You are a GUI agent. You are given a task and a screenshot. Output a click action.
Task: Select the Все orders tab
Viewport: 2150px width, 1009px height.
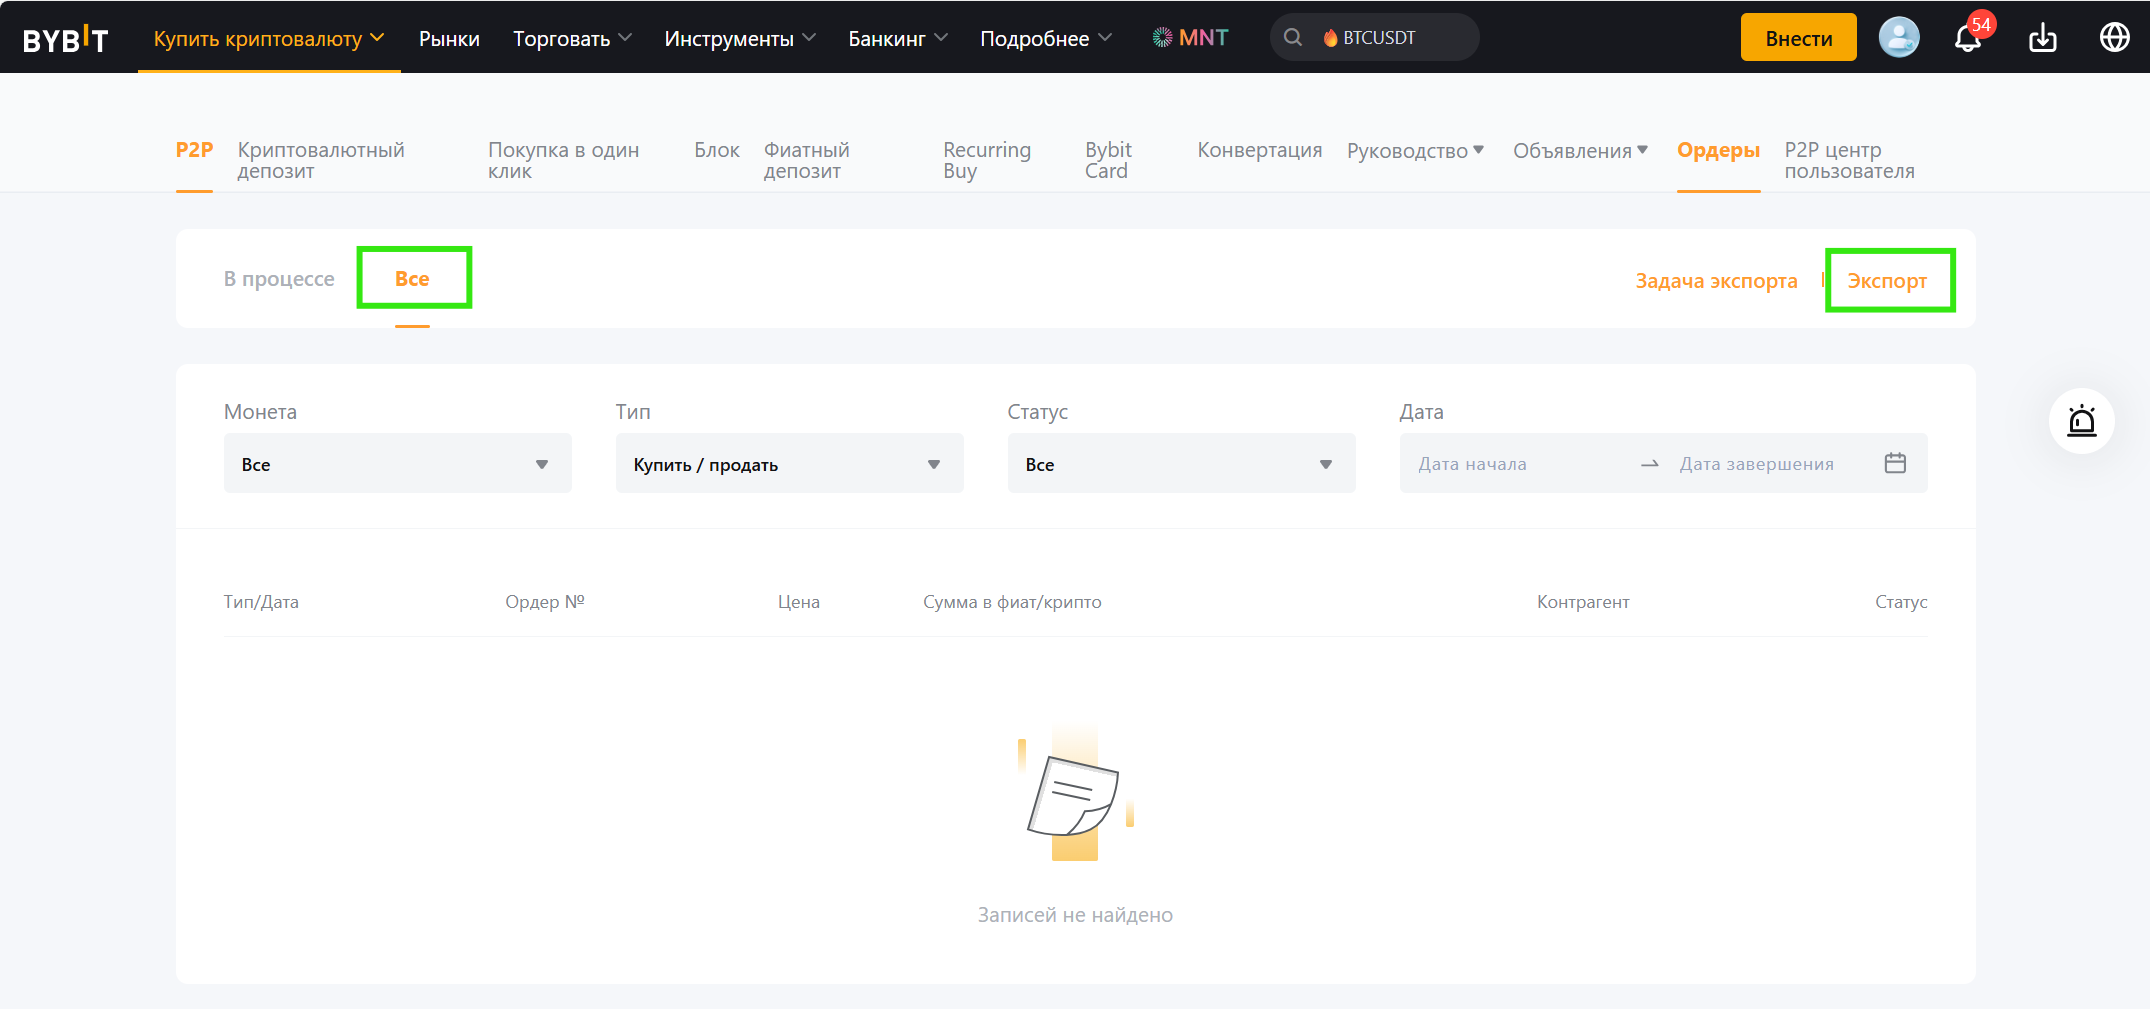click(412, 279)
